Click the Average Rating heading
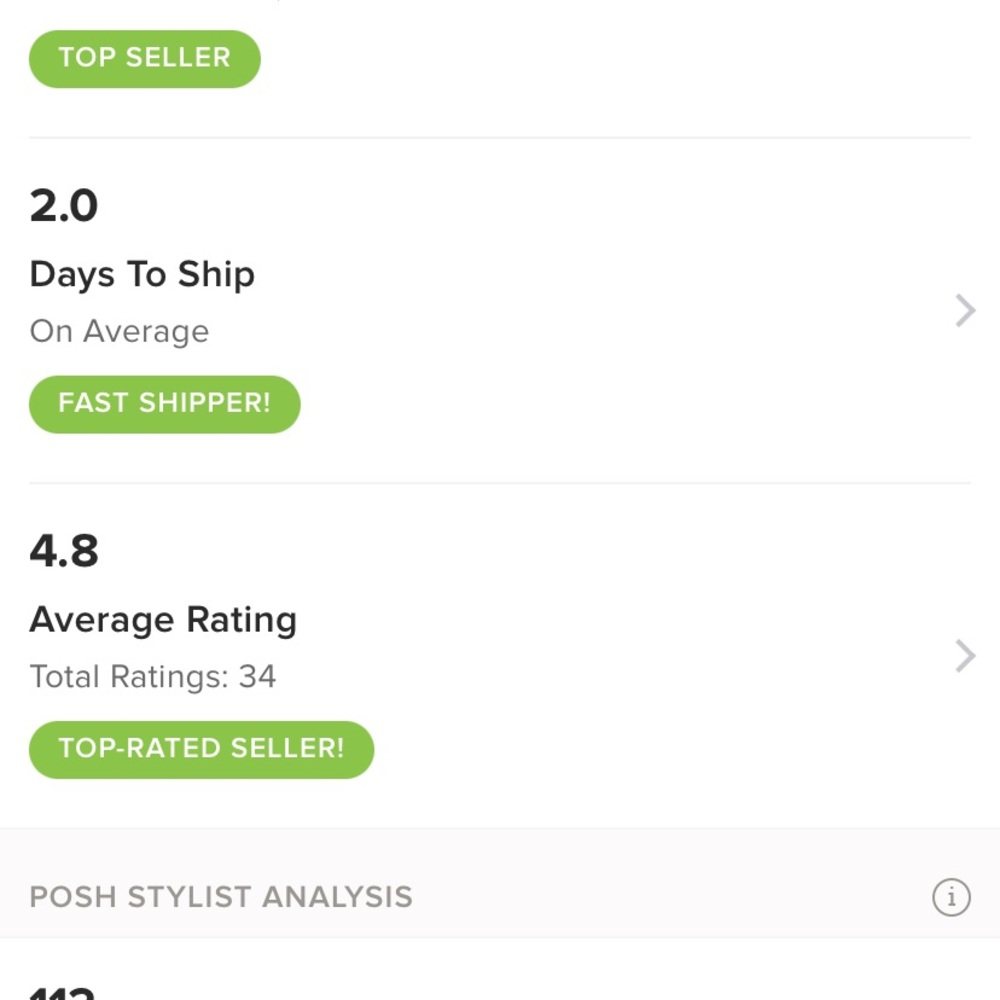Image resolution: width=1000 pixels, height=1000 pixels. tap(163, 620)
